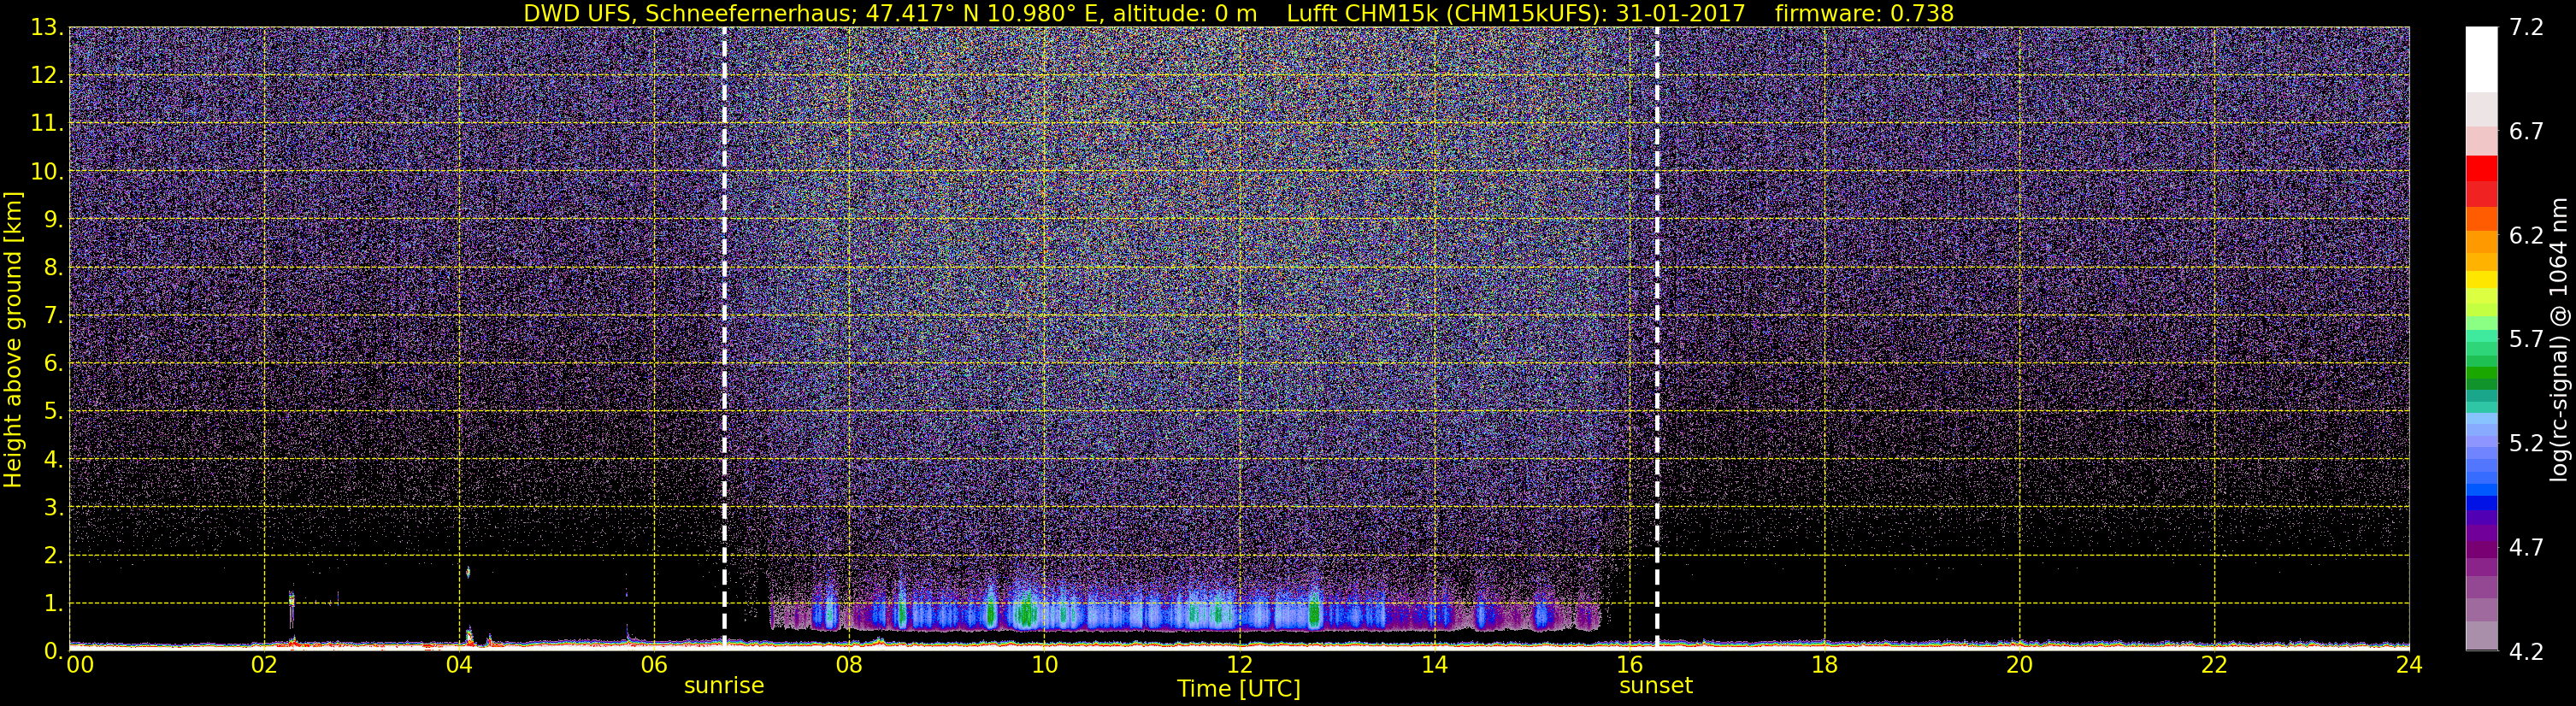Screen dimensions: 2576x706
Task: Click the height axis tick '11.'
Action: point(47,124)
